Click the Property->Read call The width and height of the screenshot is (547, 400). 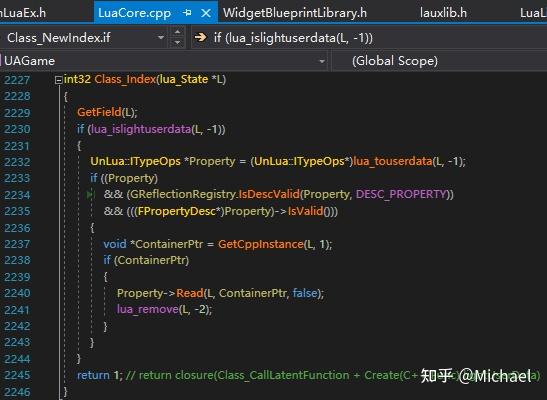[x=160, y=293]
